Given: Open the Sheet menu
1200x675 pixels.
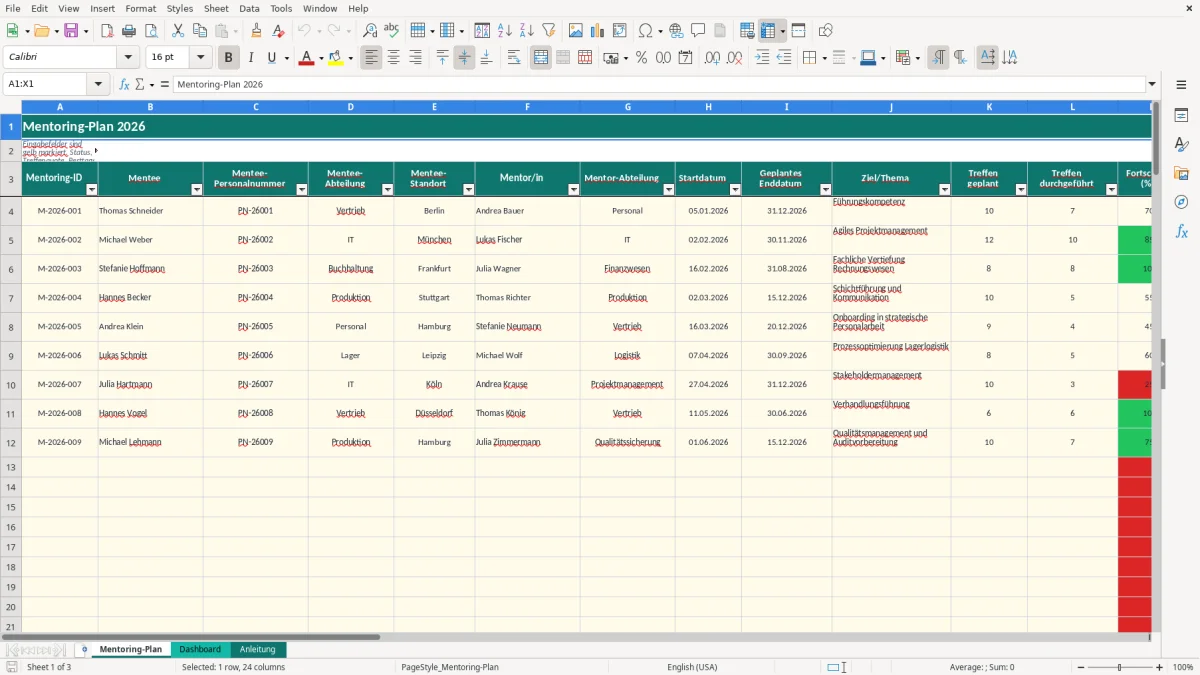Looking at the screenshot, I should pos(216,8).
